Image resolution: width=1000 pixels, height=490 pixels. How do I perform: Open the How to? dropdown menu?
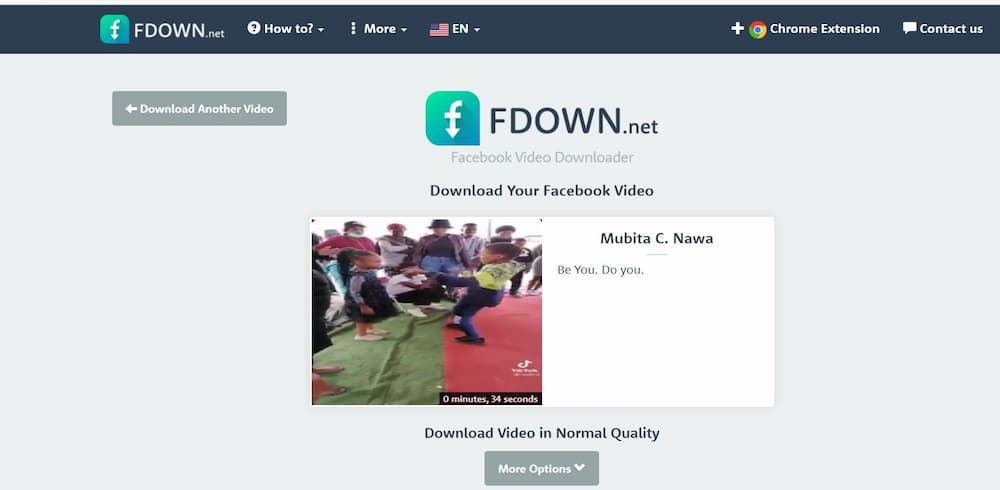click(286, 29)
